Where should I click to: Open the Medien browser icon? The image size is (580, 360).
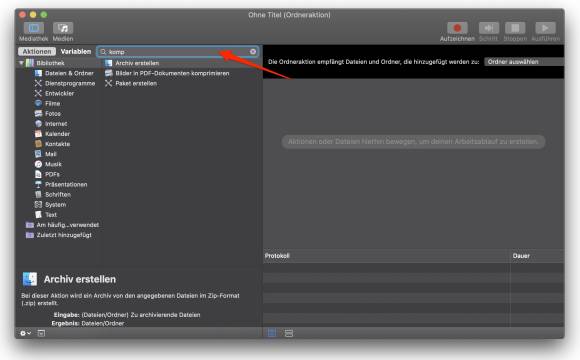(63, 28)
